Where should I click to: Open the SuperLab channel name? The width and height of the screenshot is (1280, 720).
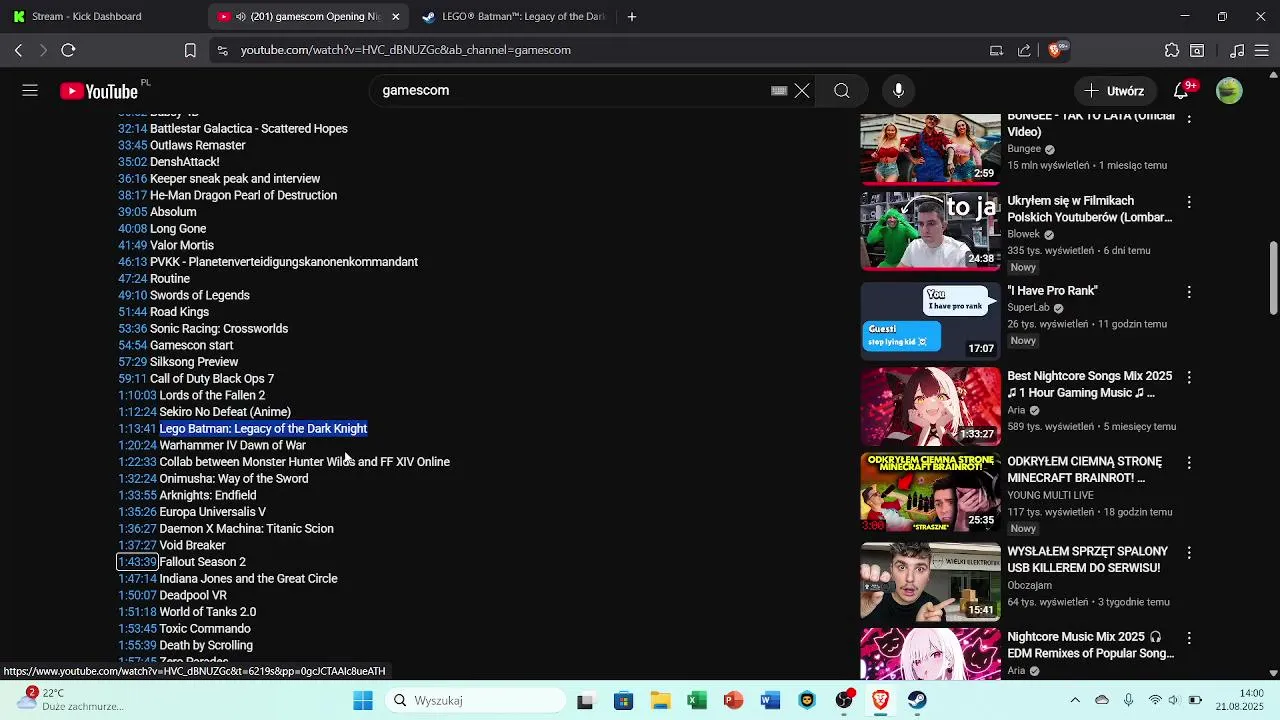click(1028, 308)
